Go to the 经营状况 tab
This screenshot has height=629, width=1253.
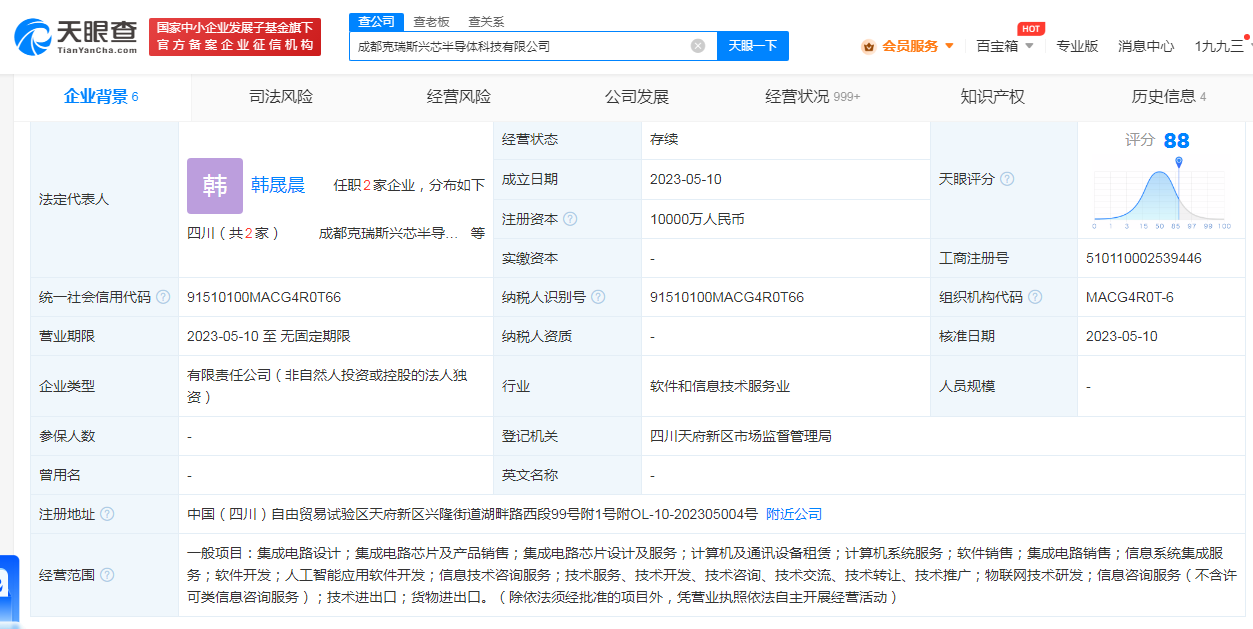[x=812, y=97]
